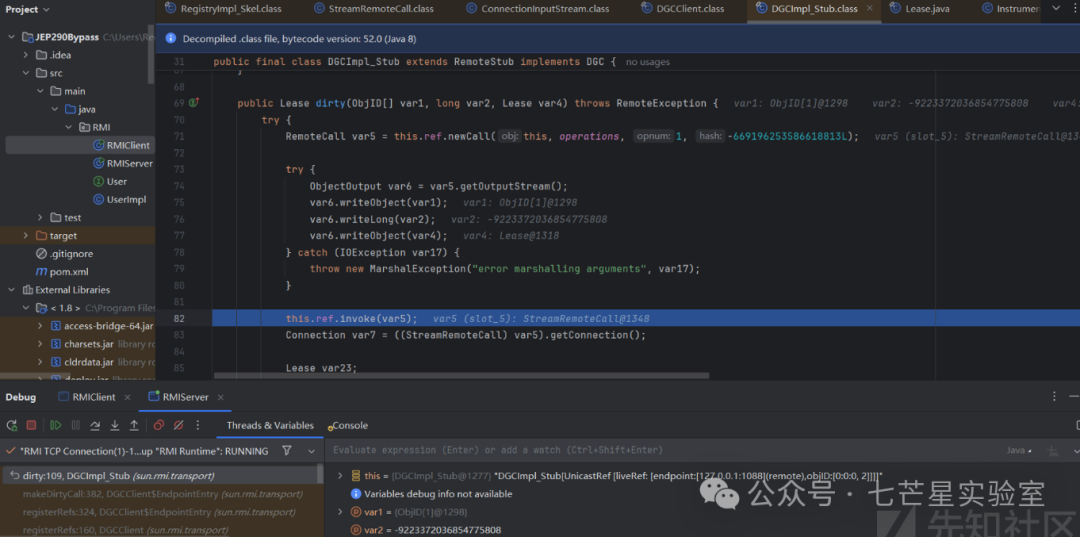This screenshot has width=1080, height=537.
Task: Mute all breakpoints
Action: coord(178,425)
